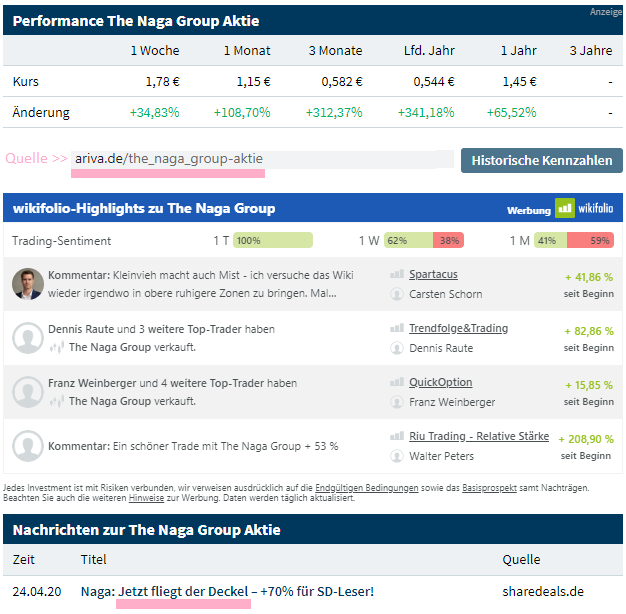
Task: Click the chart icon beside Trendfolge&Trading
Action: pos(397,328)
